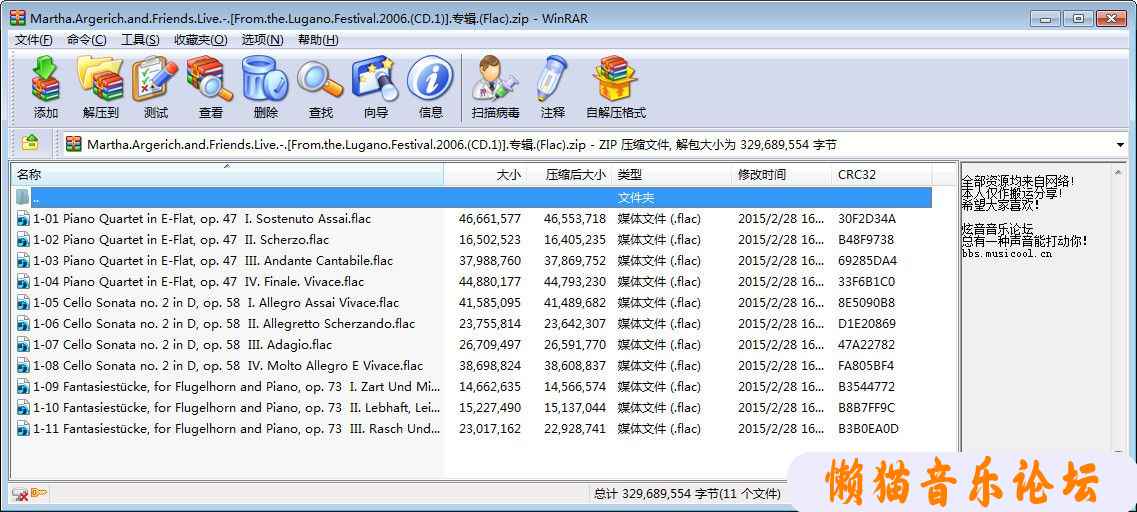This screenshot has height=512, width=1137.
Task: Select "1-07 Cello Sonata III. Adagio.flac" name
Action: 183,344
